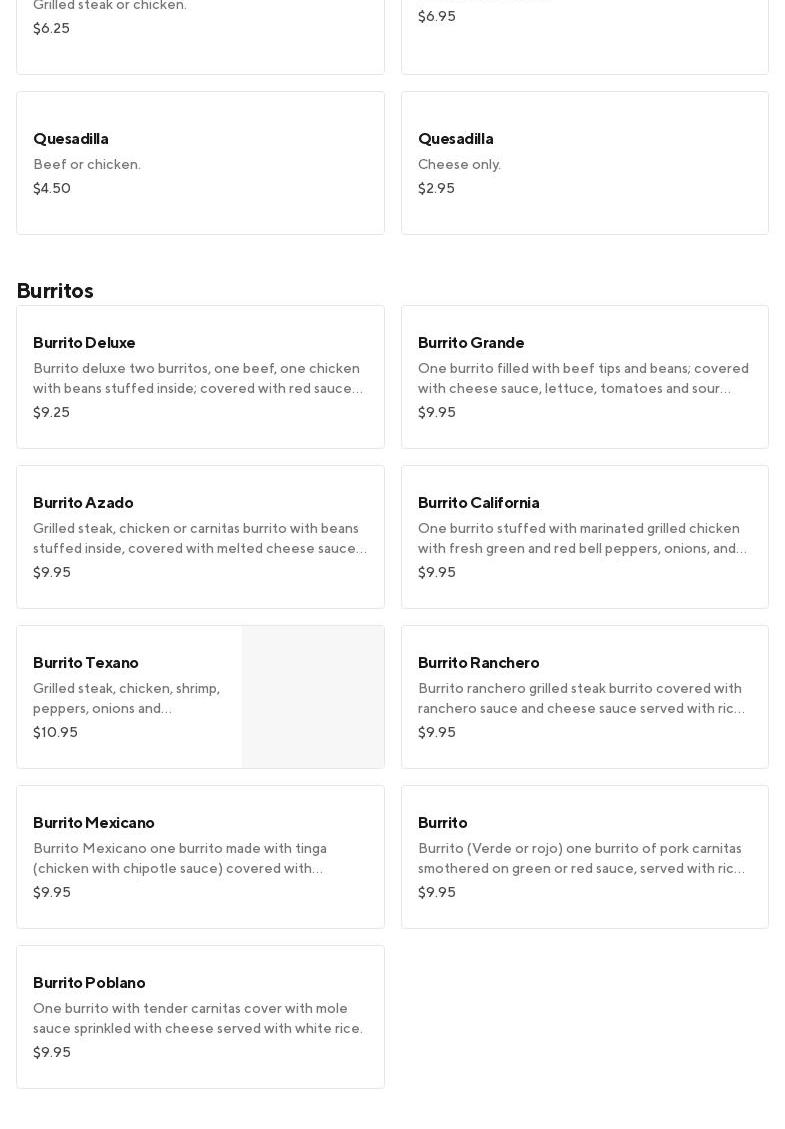Click the Burrito Texano title
Viewport: 785px width, 1129px height.
tap(86, 662)
